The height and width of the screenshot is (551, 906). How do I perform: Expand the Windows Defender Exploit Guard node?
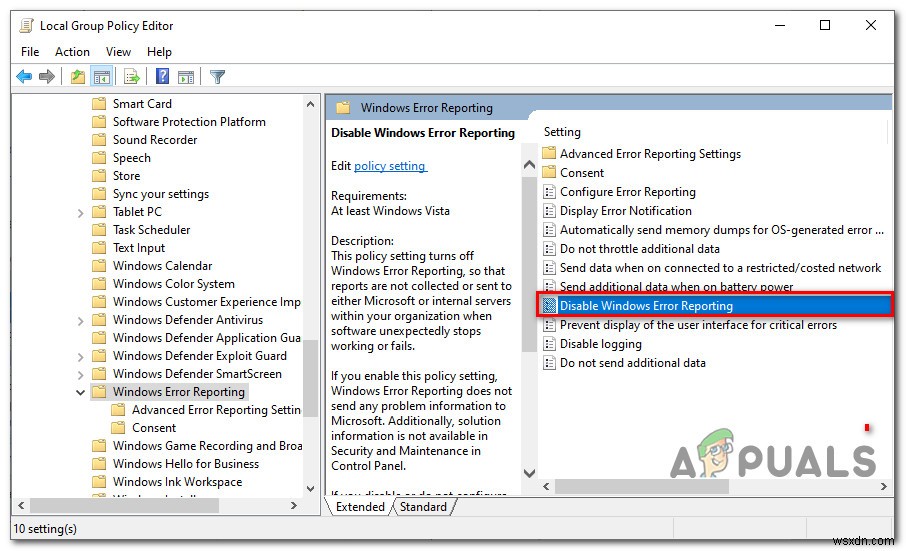point(80,358)
